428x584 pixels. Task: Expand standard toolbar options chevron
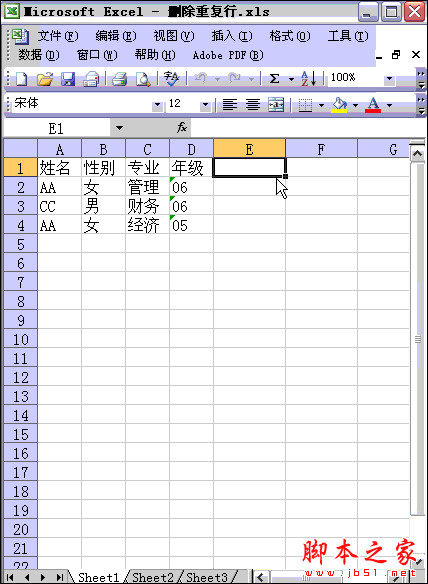[421, 79]
